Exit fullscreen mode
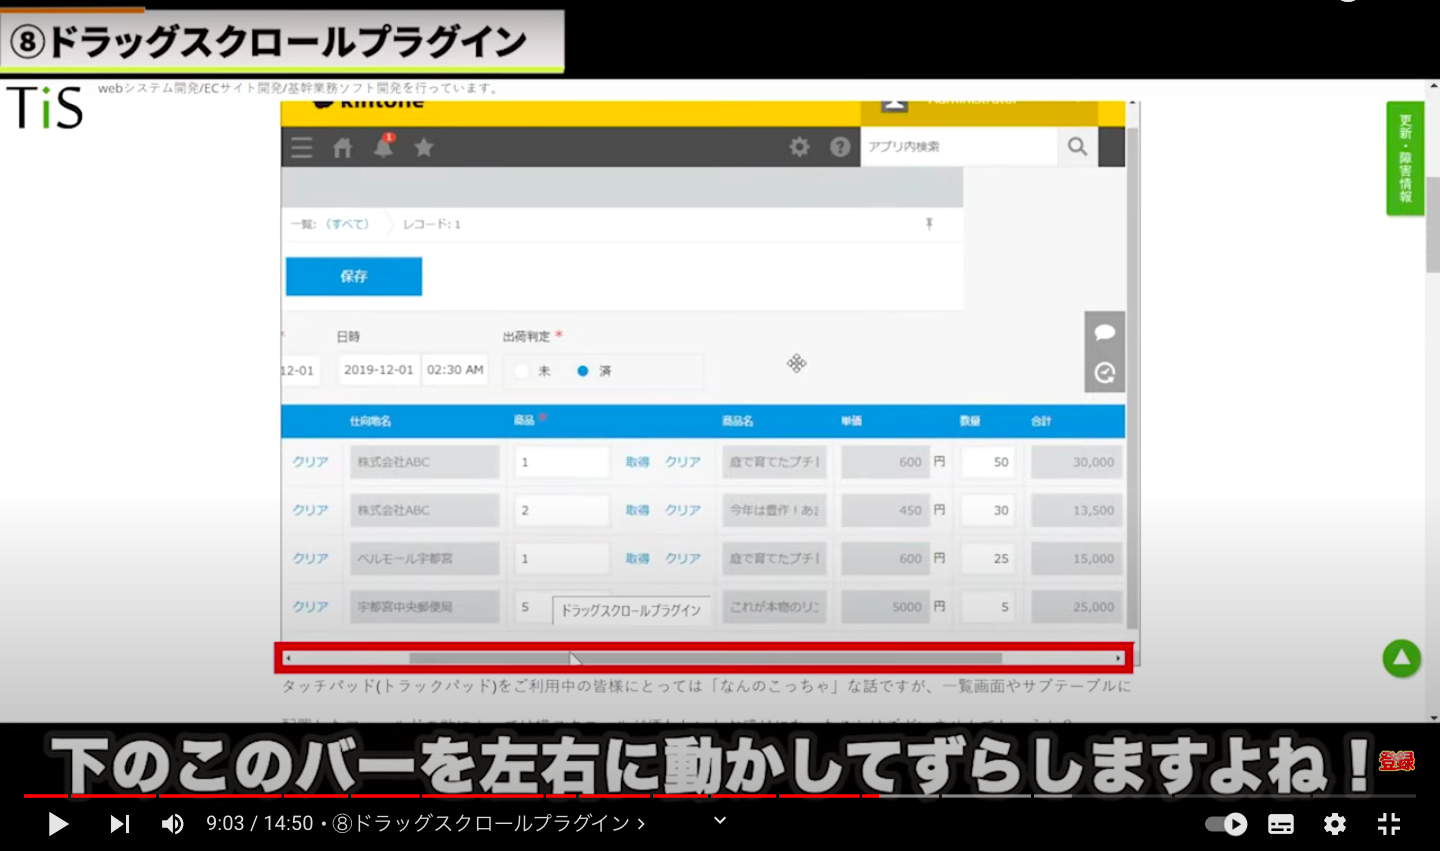This screenshot has height=851, width=1440. 1388,824
